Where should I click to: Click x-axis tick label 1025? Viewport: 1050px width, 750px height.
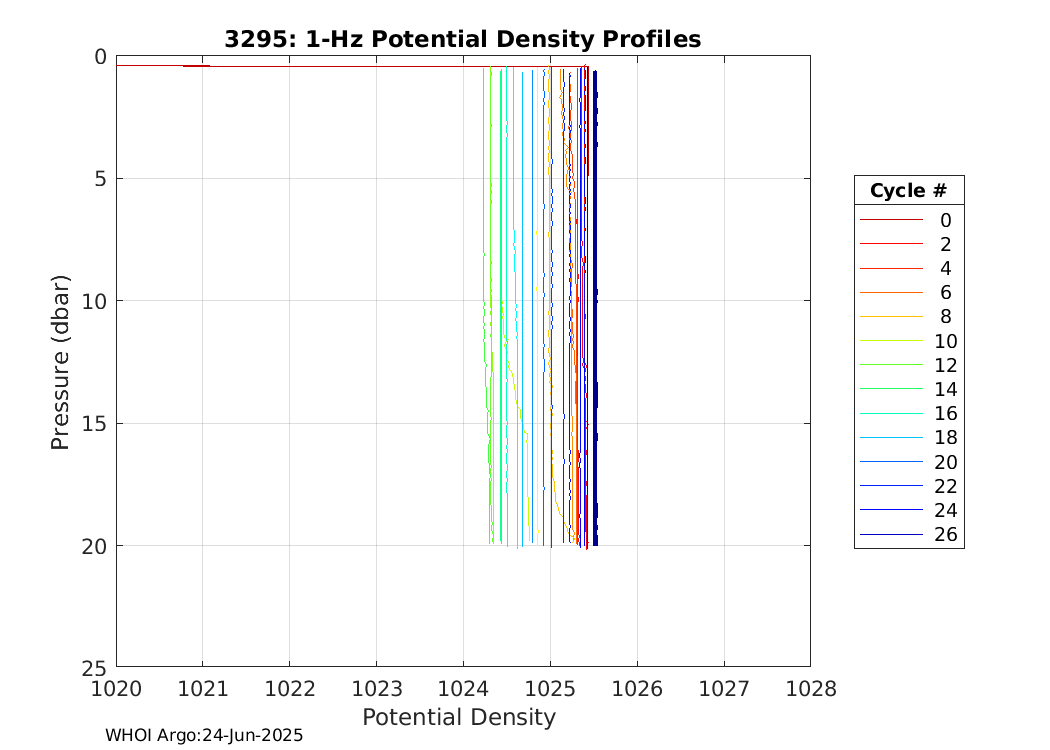550,688
